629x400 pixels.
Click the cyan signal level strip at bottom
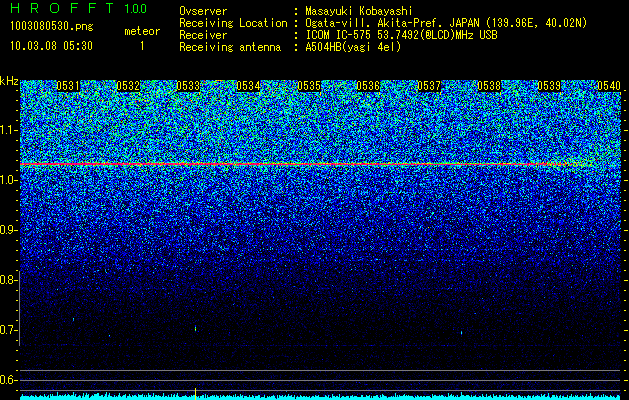(320, 397)
